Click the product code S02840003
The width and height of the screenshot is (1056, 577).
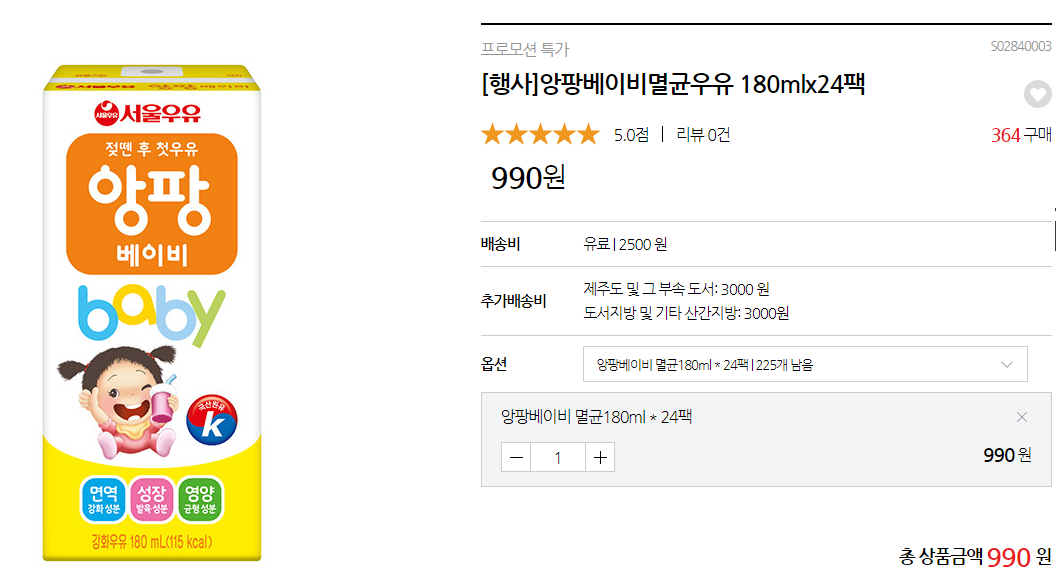[1020, 46]
